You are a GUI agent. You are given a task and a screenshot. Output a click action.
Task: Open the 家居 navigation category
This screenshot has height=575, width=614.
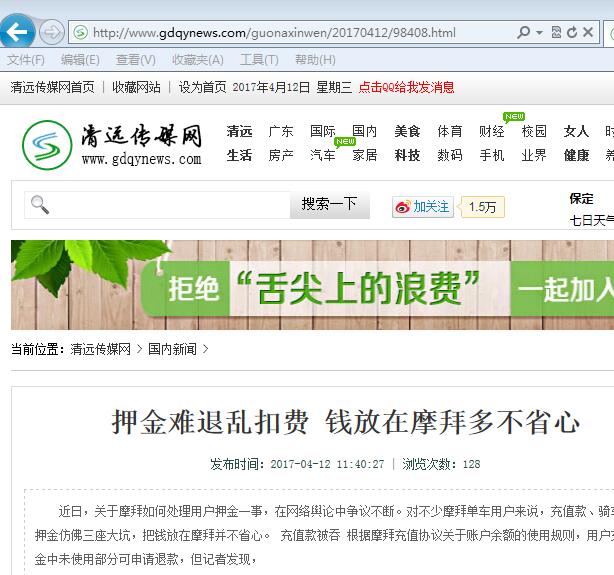tap(365, 156)
